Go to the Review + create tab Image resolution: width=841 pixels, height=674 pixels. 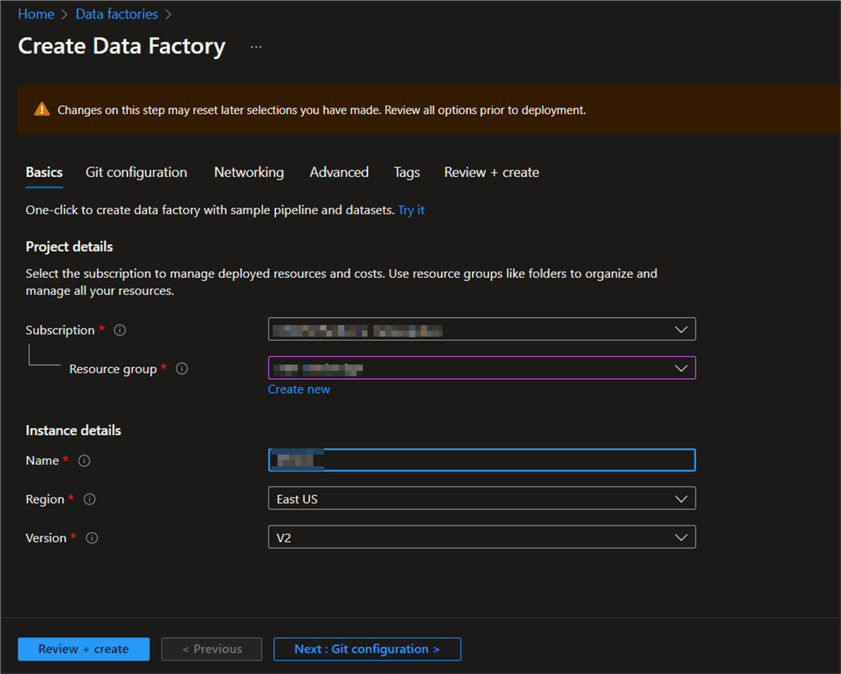(x=491, y=173)
